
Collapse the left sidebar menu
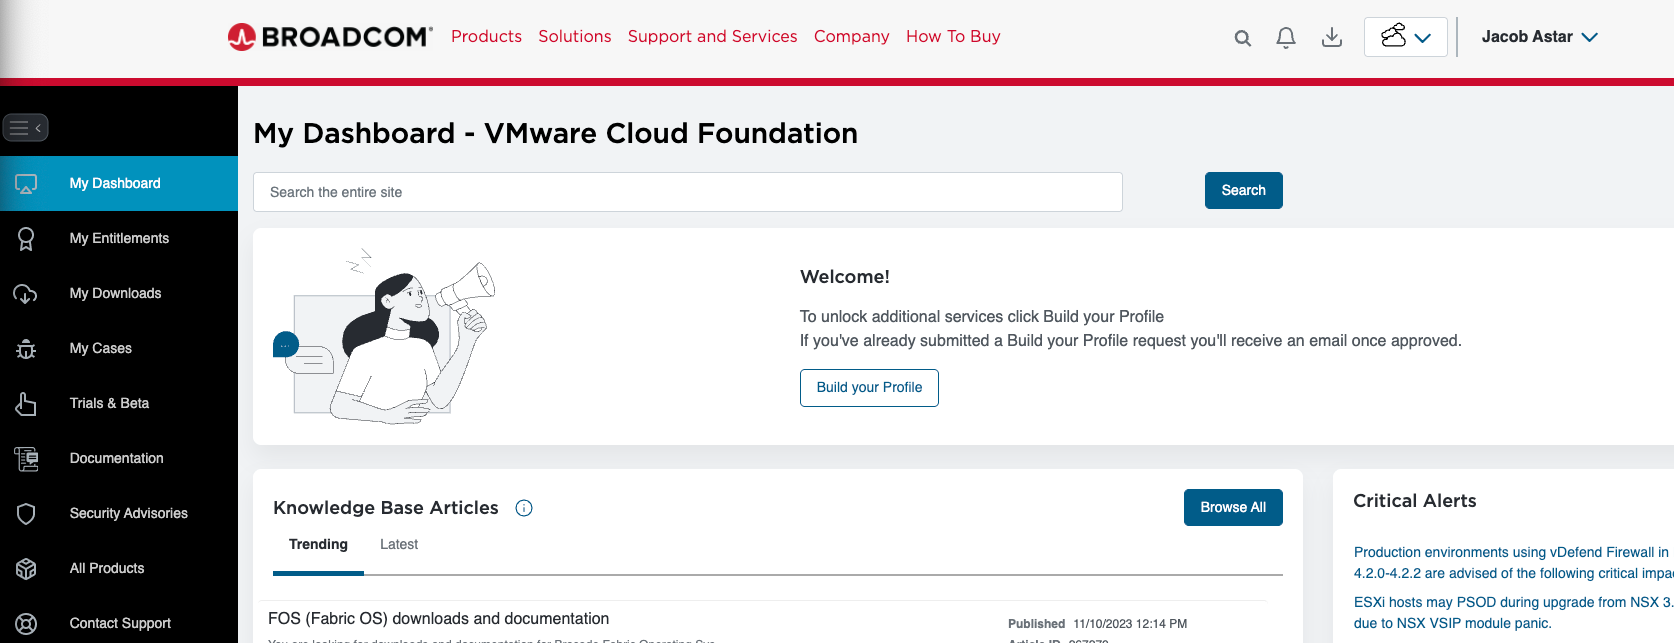pyautogui.click(x=26, y=128)
